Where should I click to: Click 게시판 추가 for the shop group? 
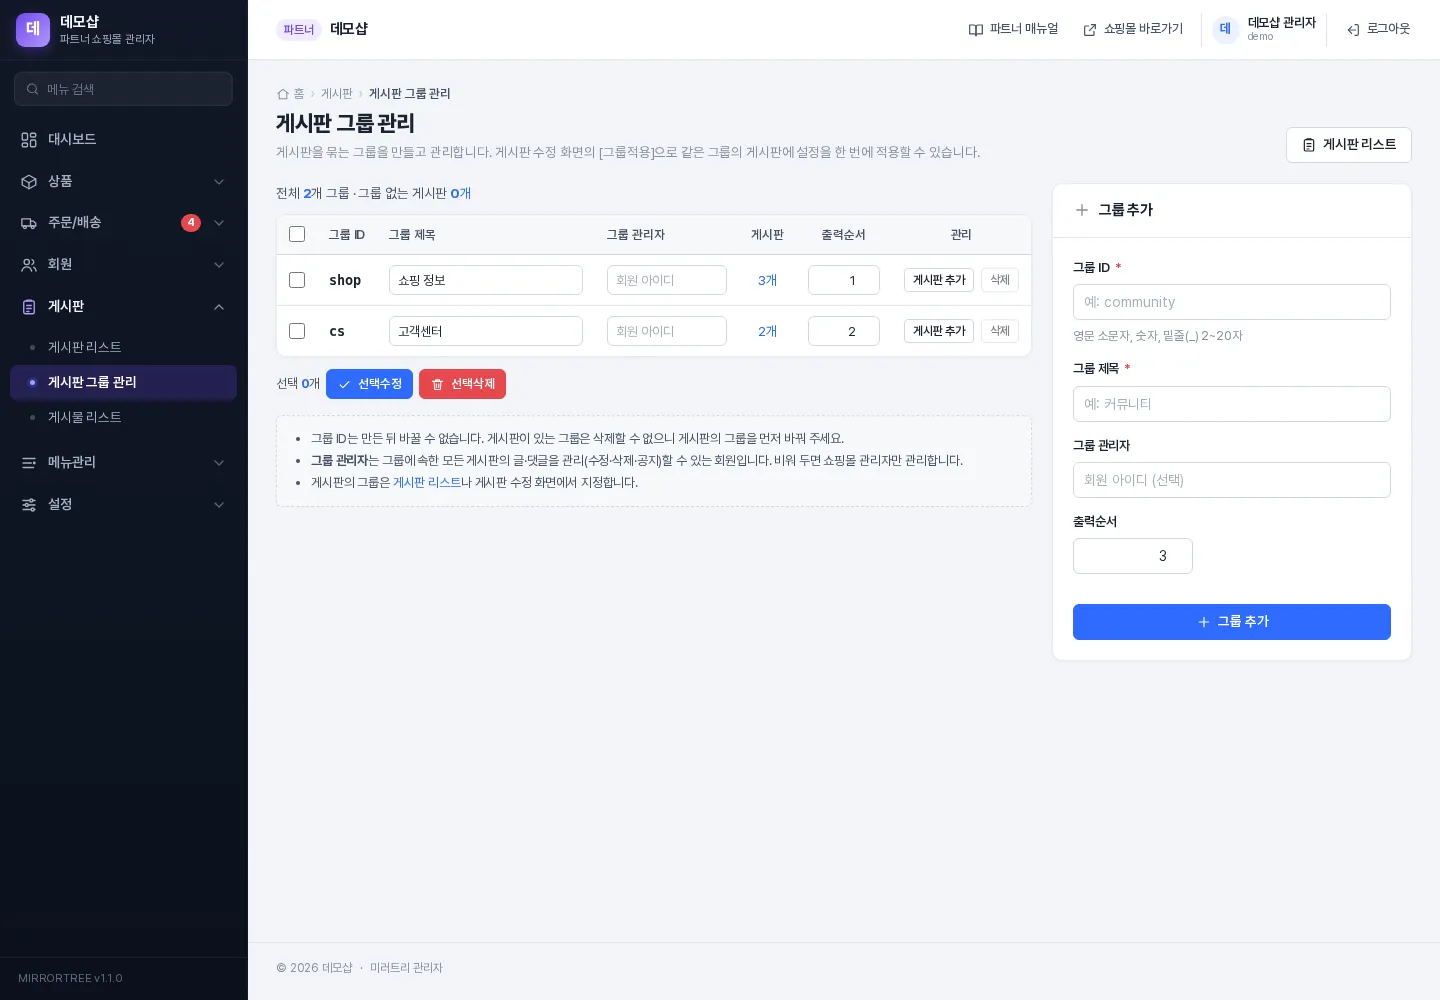pyautogui.click(x=939, y=280)
